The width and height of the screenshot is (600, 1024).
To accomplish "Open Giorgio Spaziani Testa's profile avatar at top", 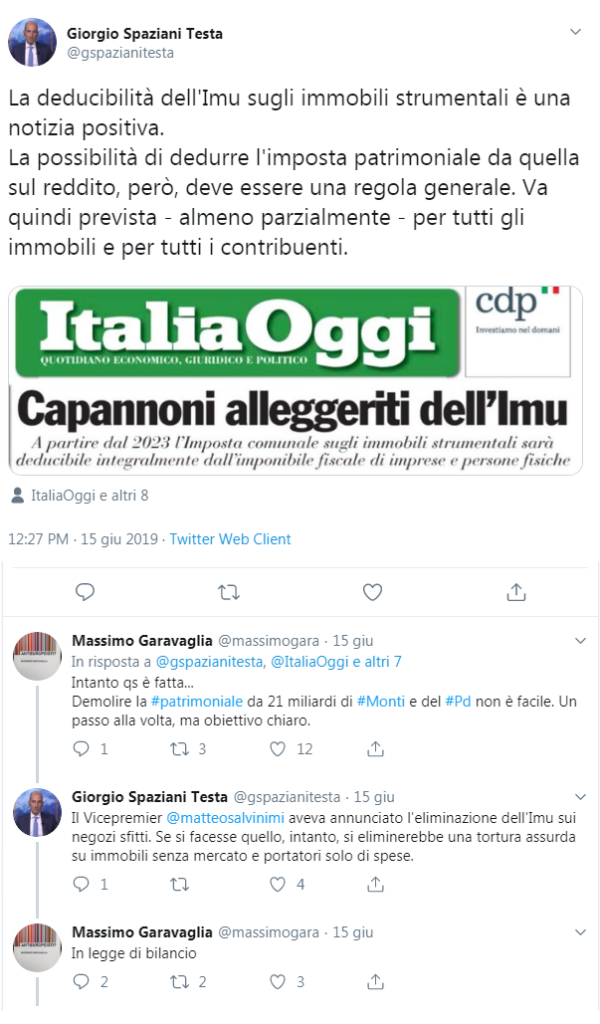I will point(32,43).
